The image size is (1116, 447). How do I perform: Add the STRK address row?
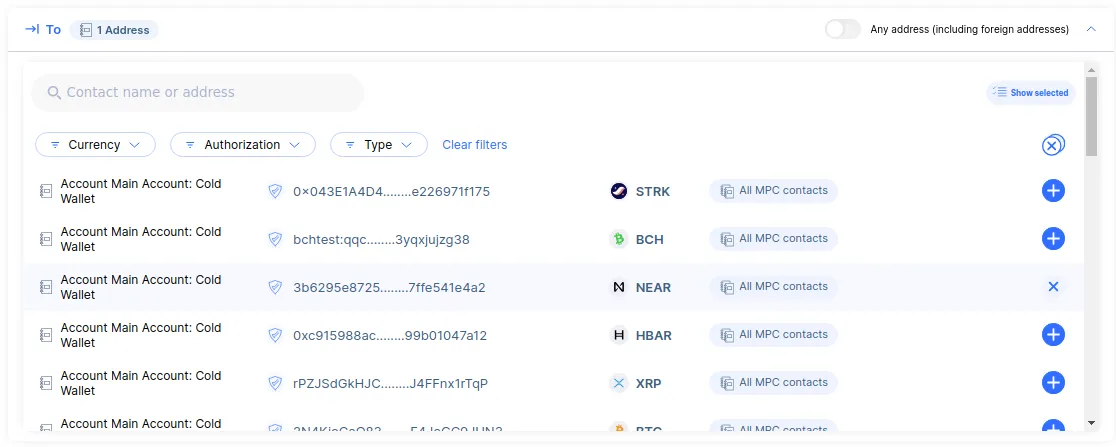pyautogui.click(x=1053, y=191)
